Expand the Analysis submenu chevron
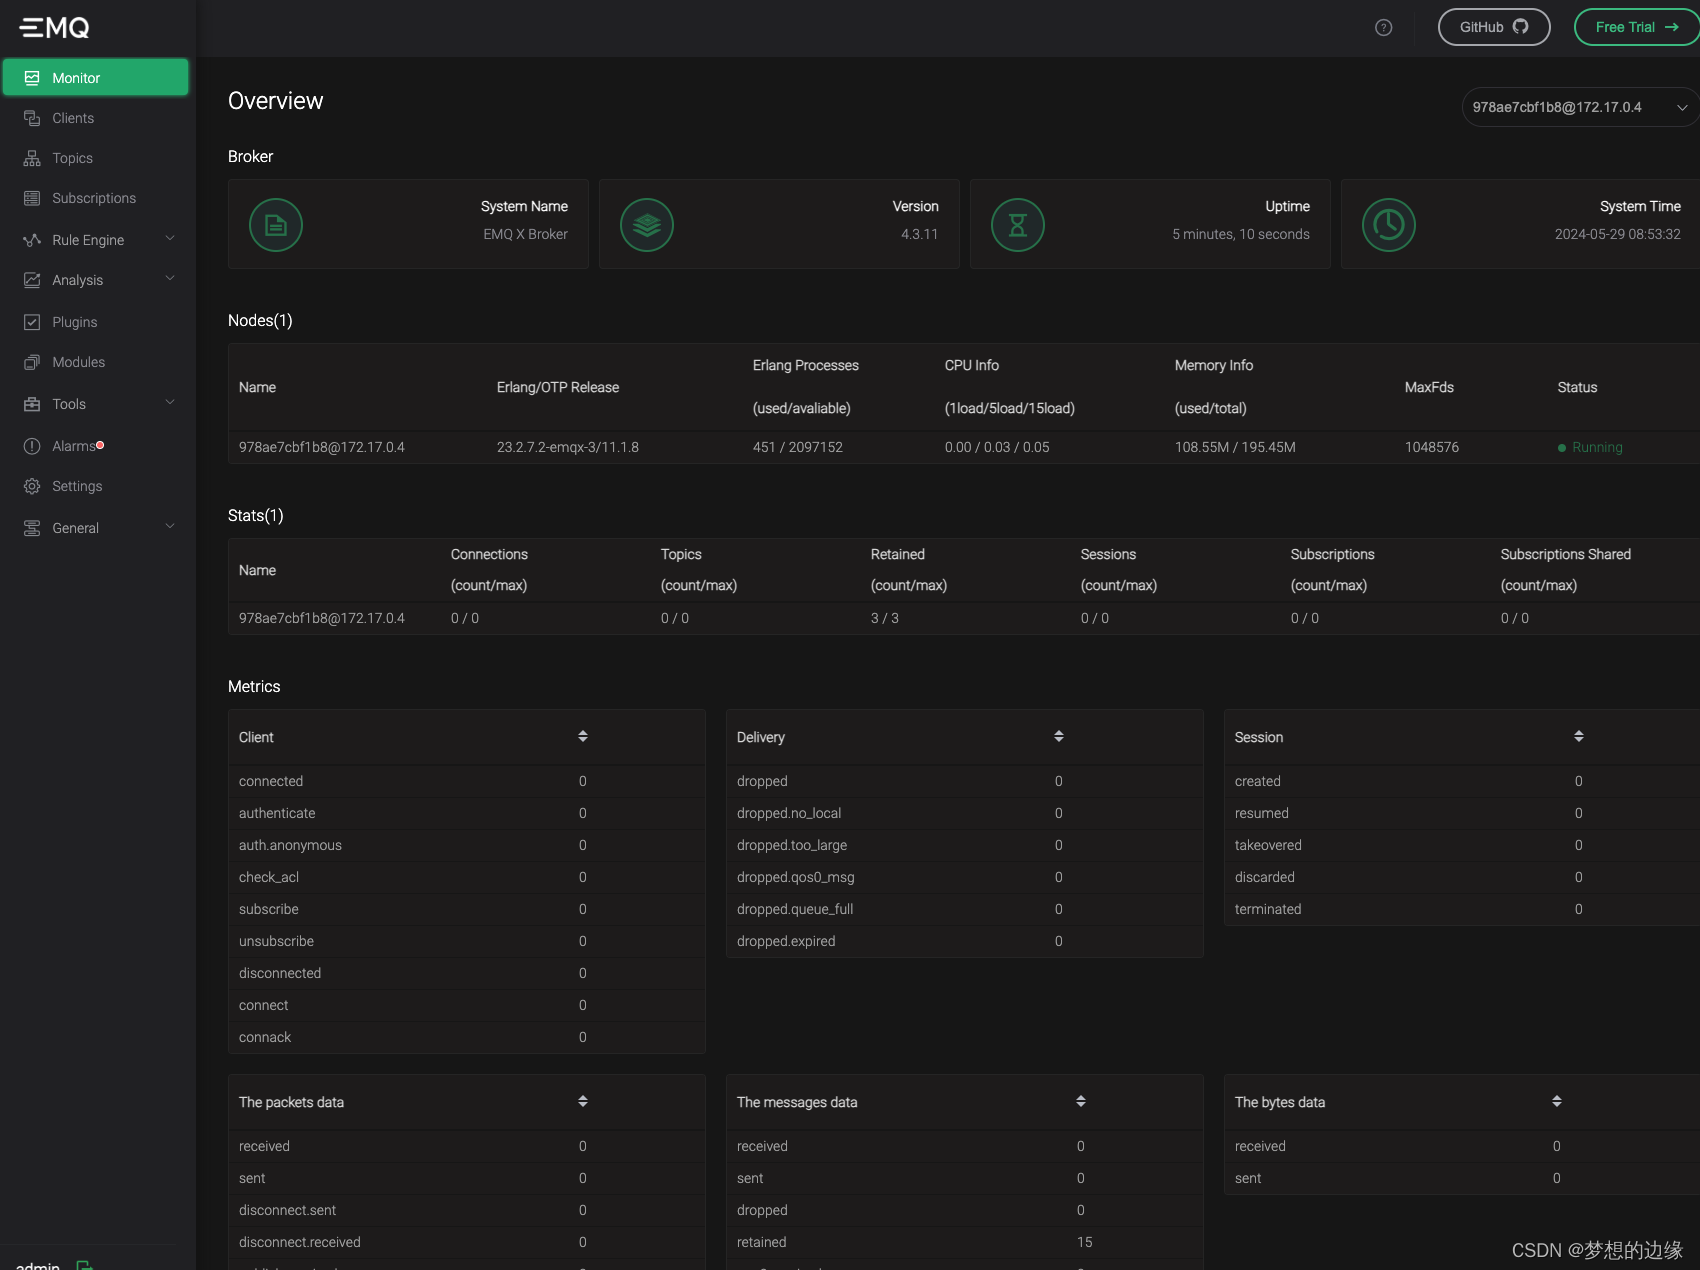Screen dimensions: 1700x1270 click(170, 279)
